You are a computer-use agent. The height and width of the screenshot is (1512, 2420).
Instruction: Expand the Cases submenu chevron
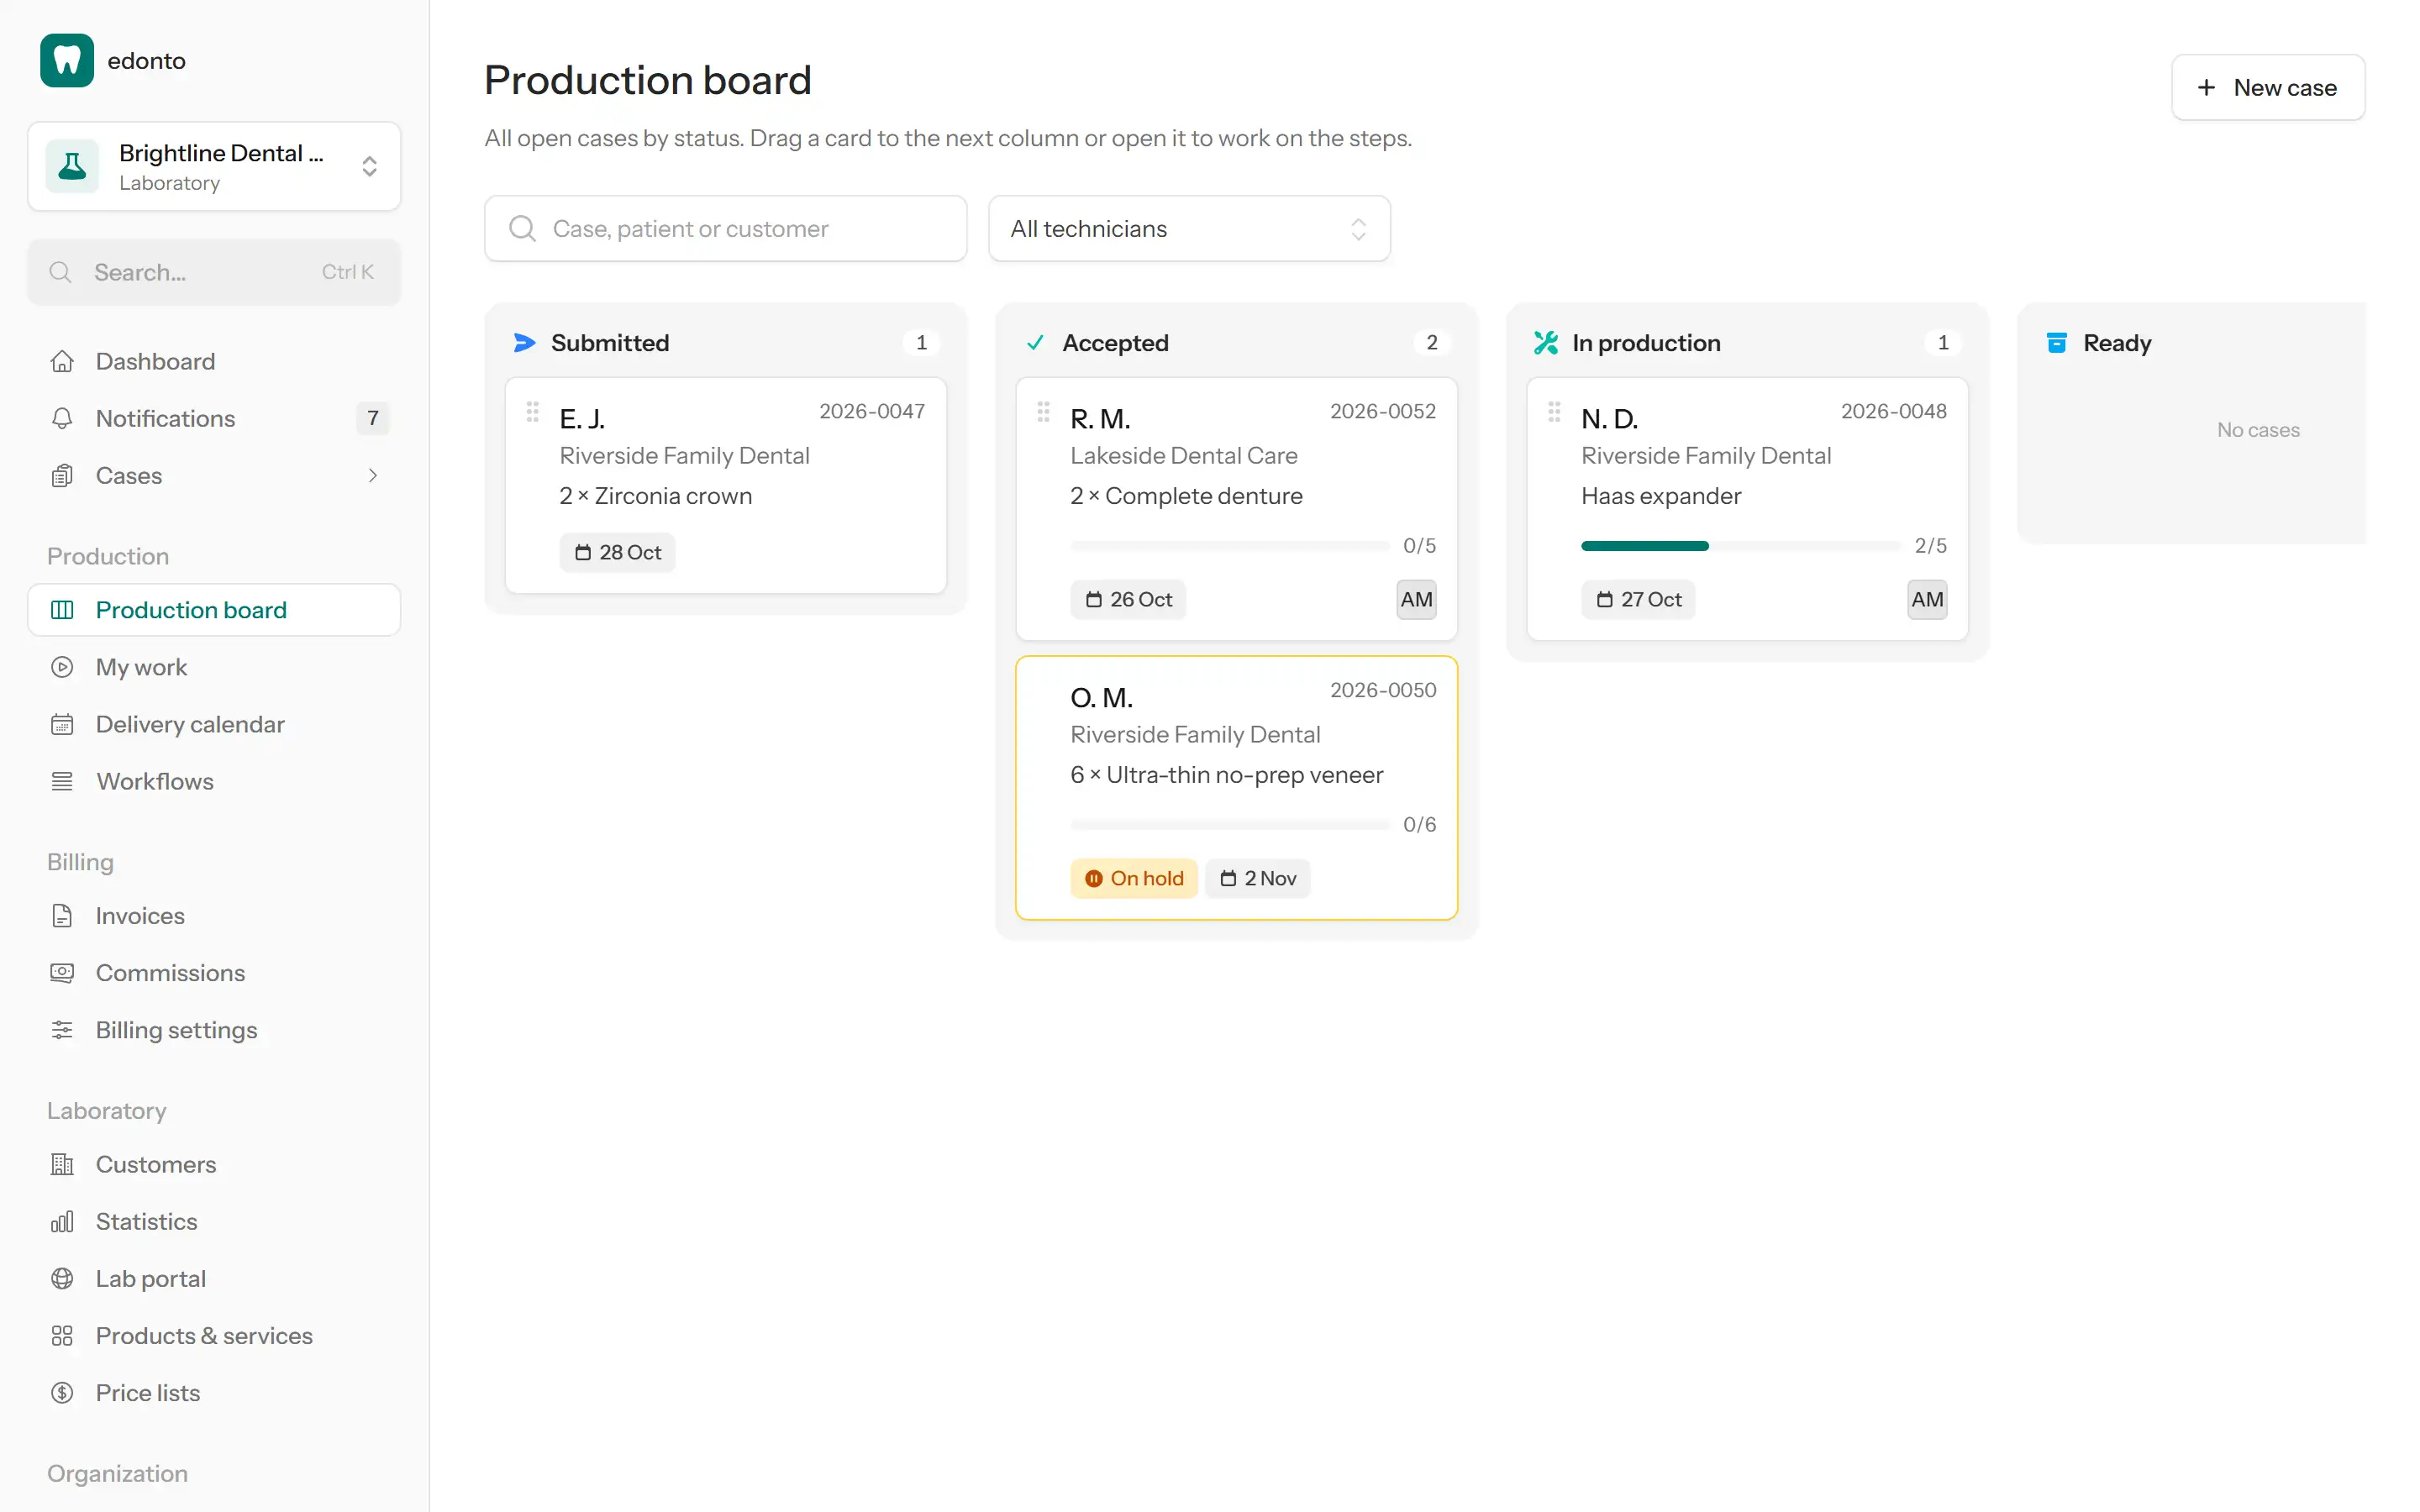[x=373, y=475]
